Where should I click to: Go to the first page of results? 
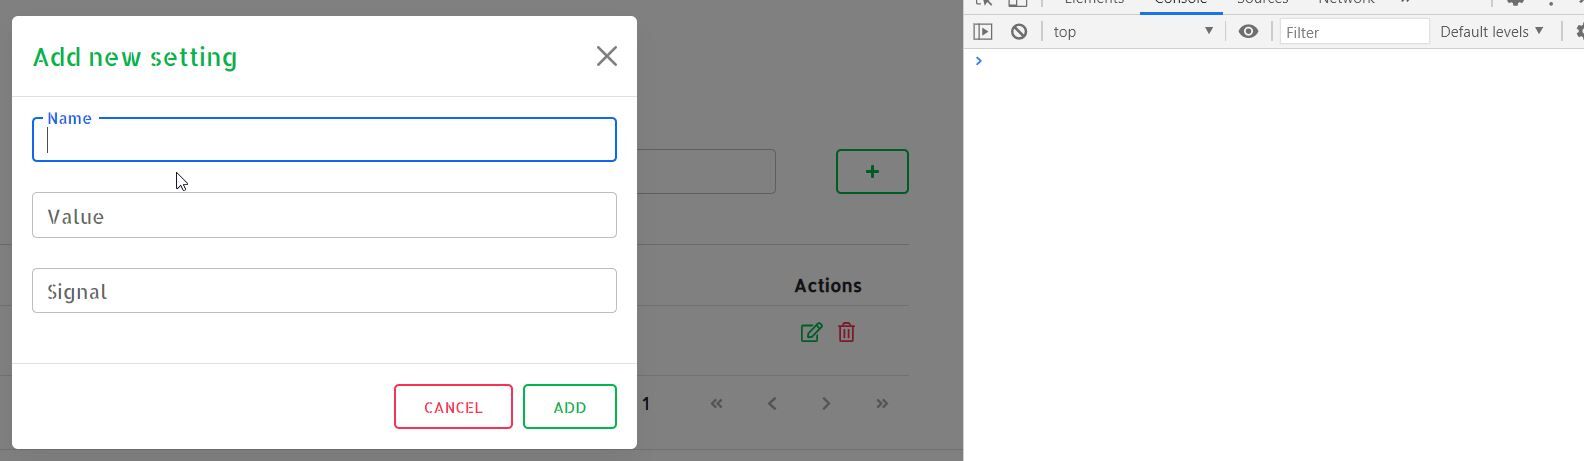click(716, 404)
